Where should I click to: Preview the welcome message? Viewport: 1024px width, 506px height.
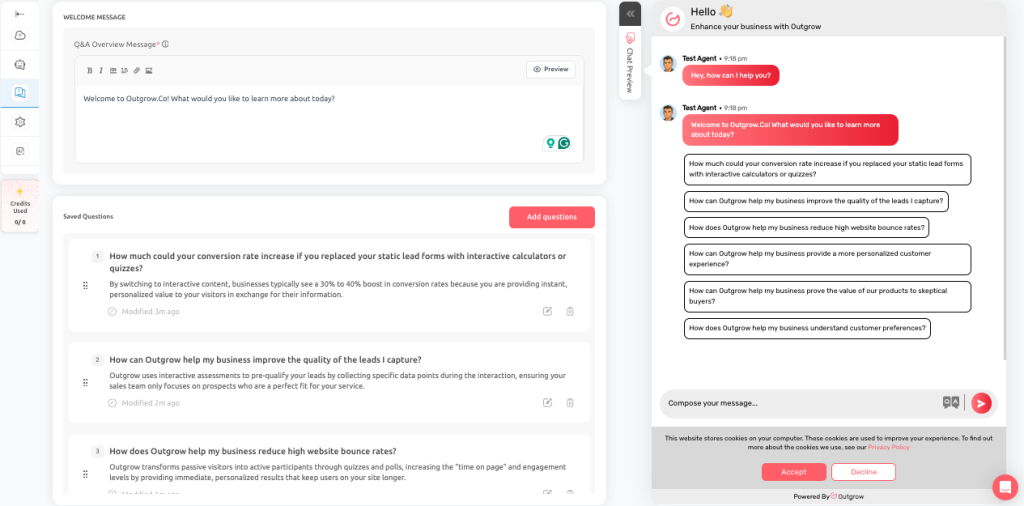point(551,69)
